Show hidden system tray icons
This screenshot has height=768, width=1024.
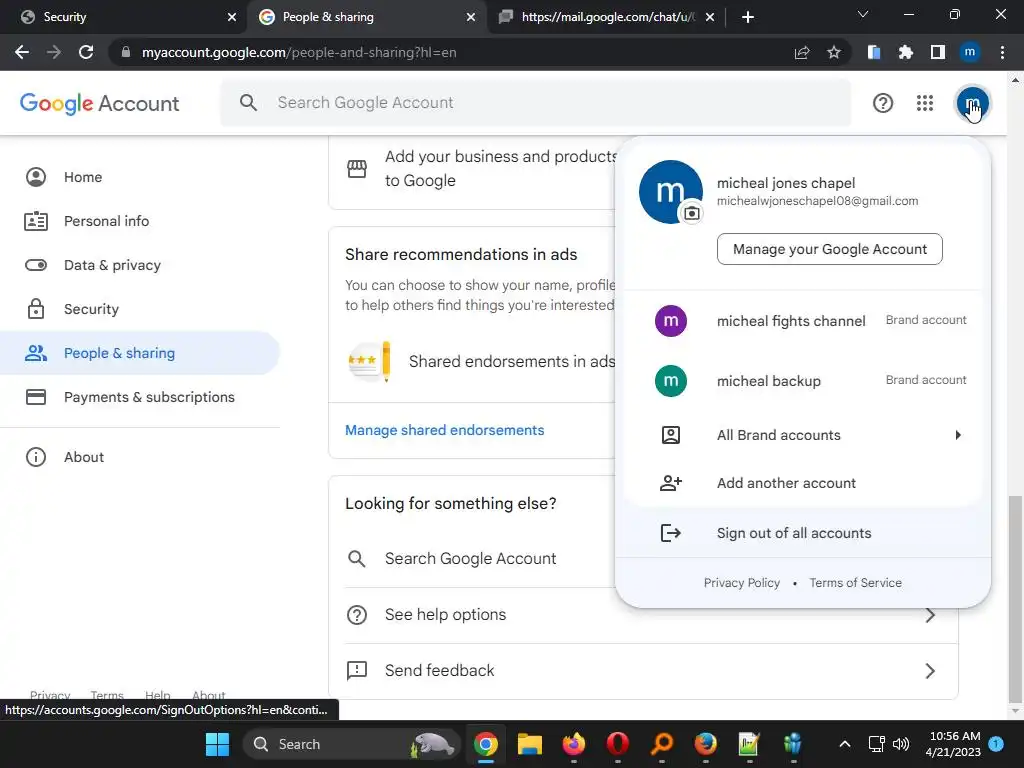pyautogui.click(x=844, y=744)
